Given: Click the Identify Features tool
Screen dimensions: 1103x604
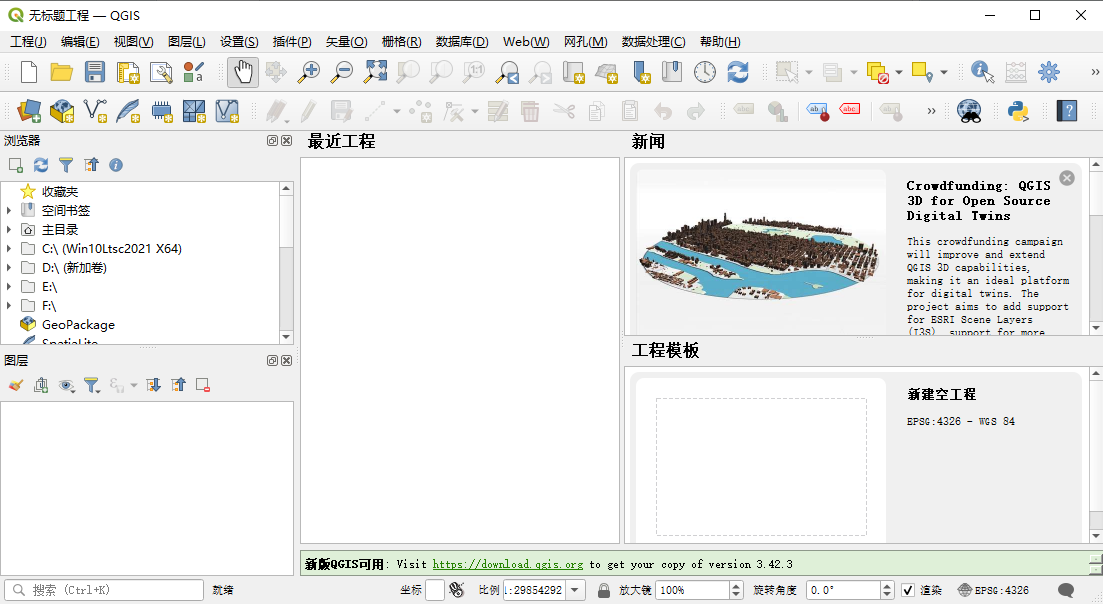Looking at the screenshot, I should click(x=982, y=72).
